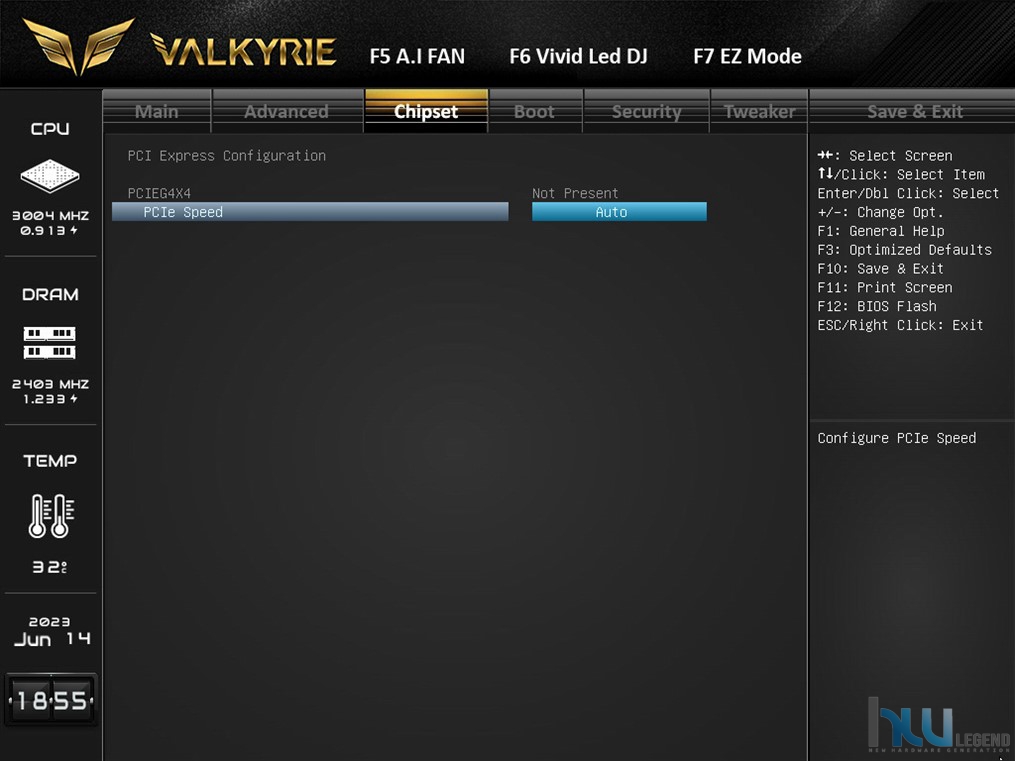The height and width of the screenshot is (761, 1015).
Task: Click the DRAM 2403 MHZ reading
Action: [50, 384]
